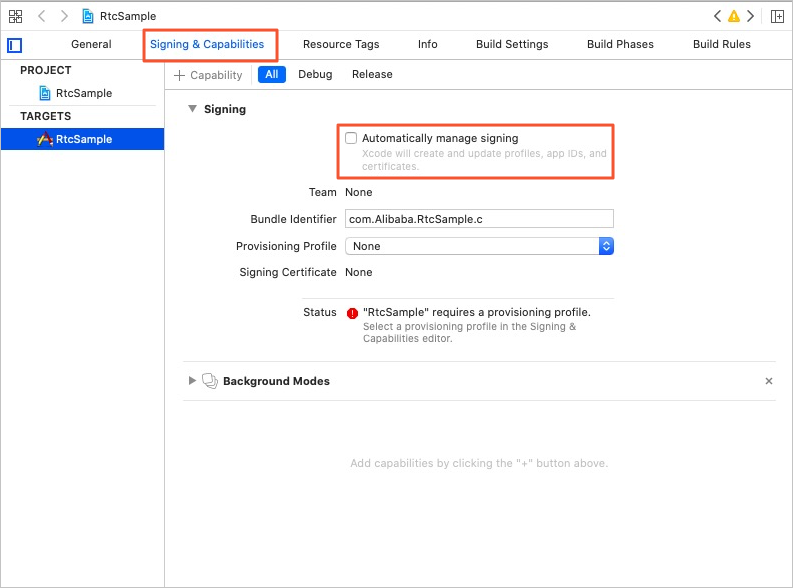Click the Bundle Identifier text field
Image resolution: width=793 pixels, height=588 pixels.
click(x=479, y=219)
